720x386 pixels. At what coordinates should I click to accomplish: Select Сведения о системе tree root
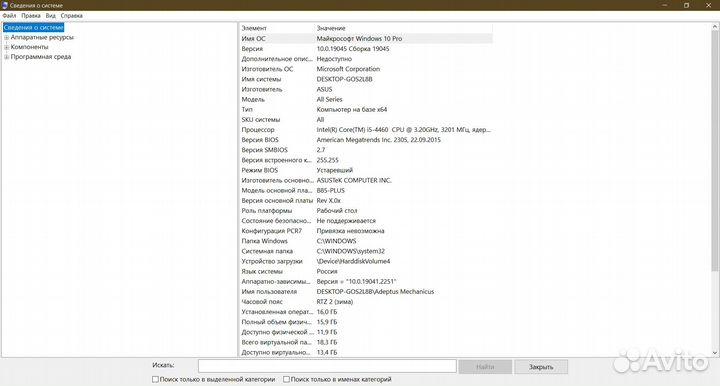tap(34, 28)
